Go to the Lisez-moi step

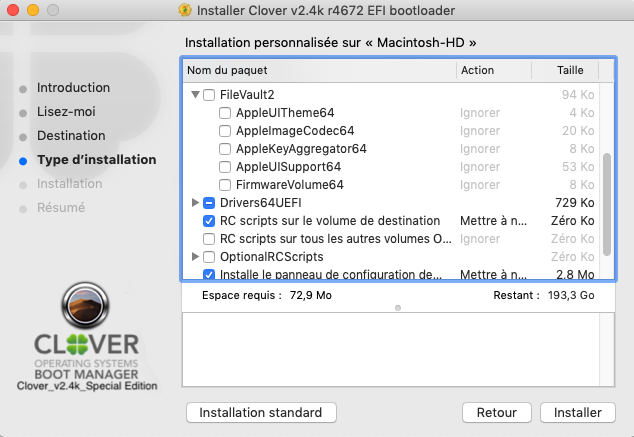66,112
